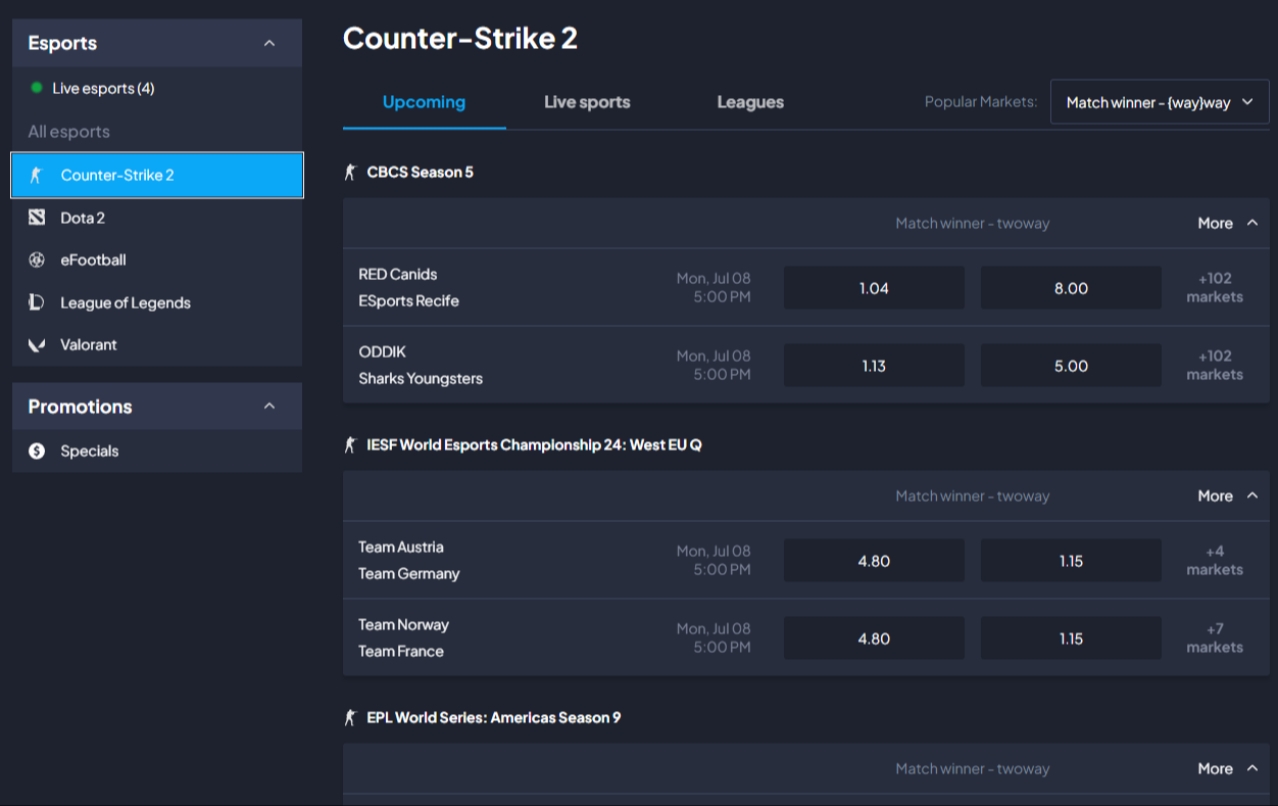Select Counter-Strike 2 in the sidebar
Viewport: 1278px width, 806px height.
[157, 175]
